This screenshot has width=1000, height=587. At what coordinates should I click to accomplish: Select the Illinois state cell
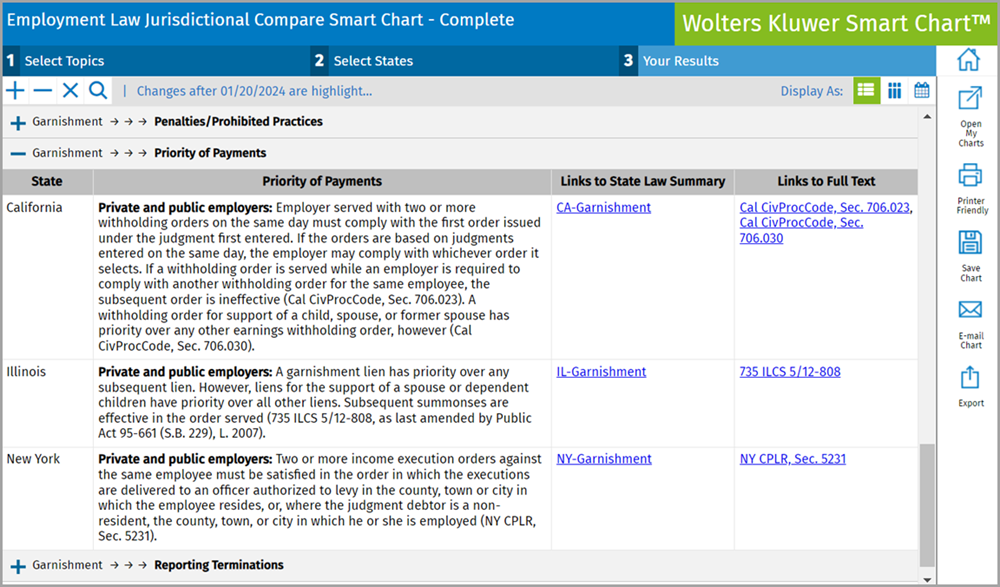pyautogui.click(x=48, y=403)
